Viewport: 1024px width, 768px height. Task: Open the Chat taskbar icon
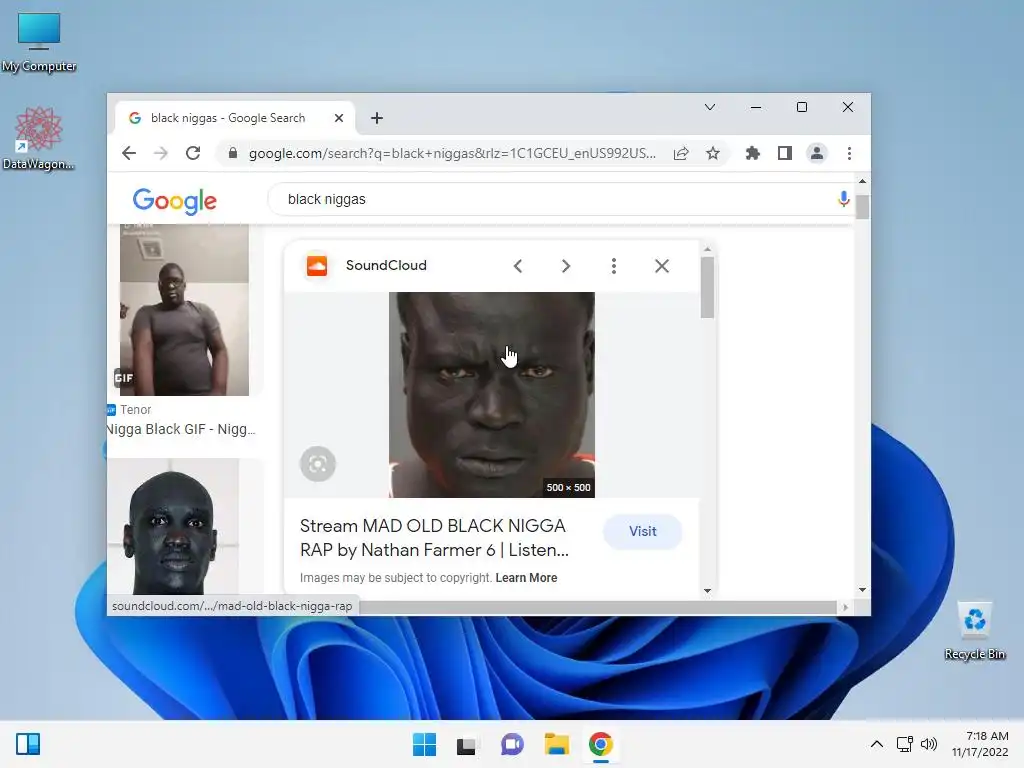512,744
